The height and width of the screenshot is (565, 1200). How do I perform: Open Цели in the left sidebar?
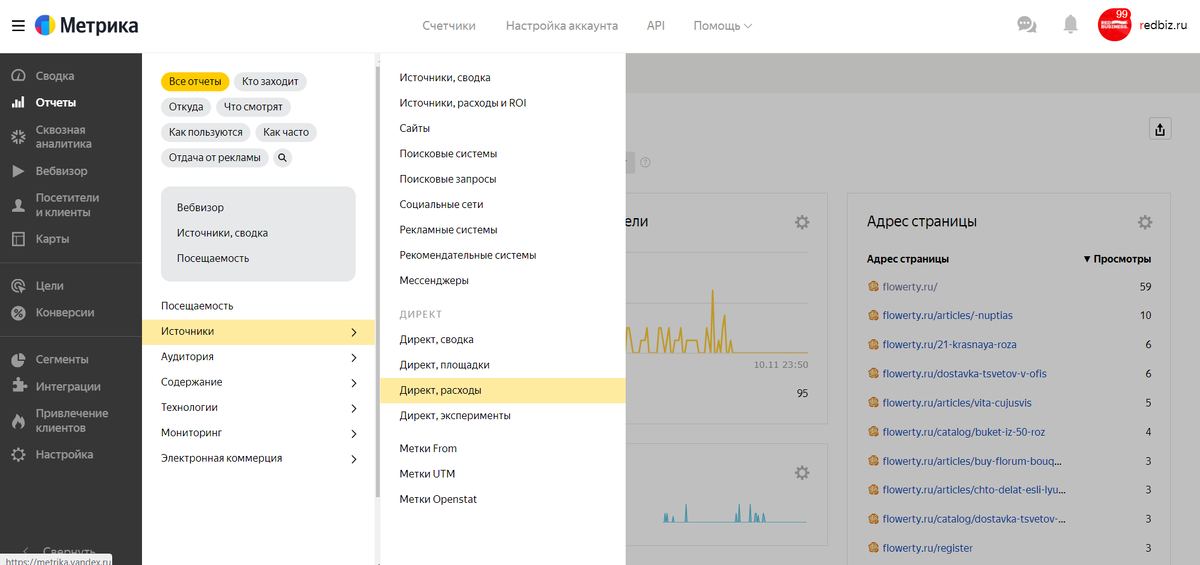pos(49,286)
